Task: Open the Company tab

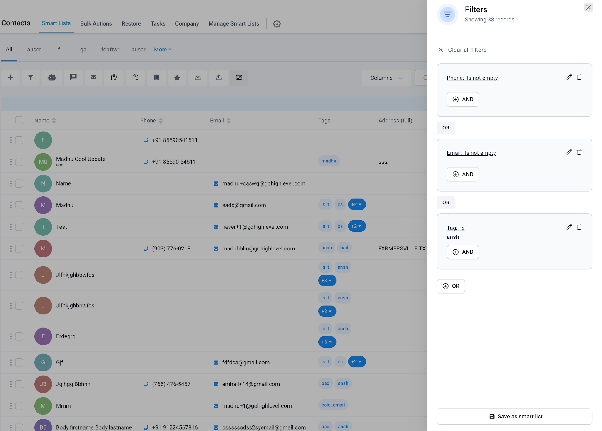Action: click(187, 23)
